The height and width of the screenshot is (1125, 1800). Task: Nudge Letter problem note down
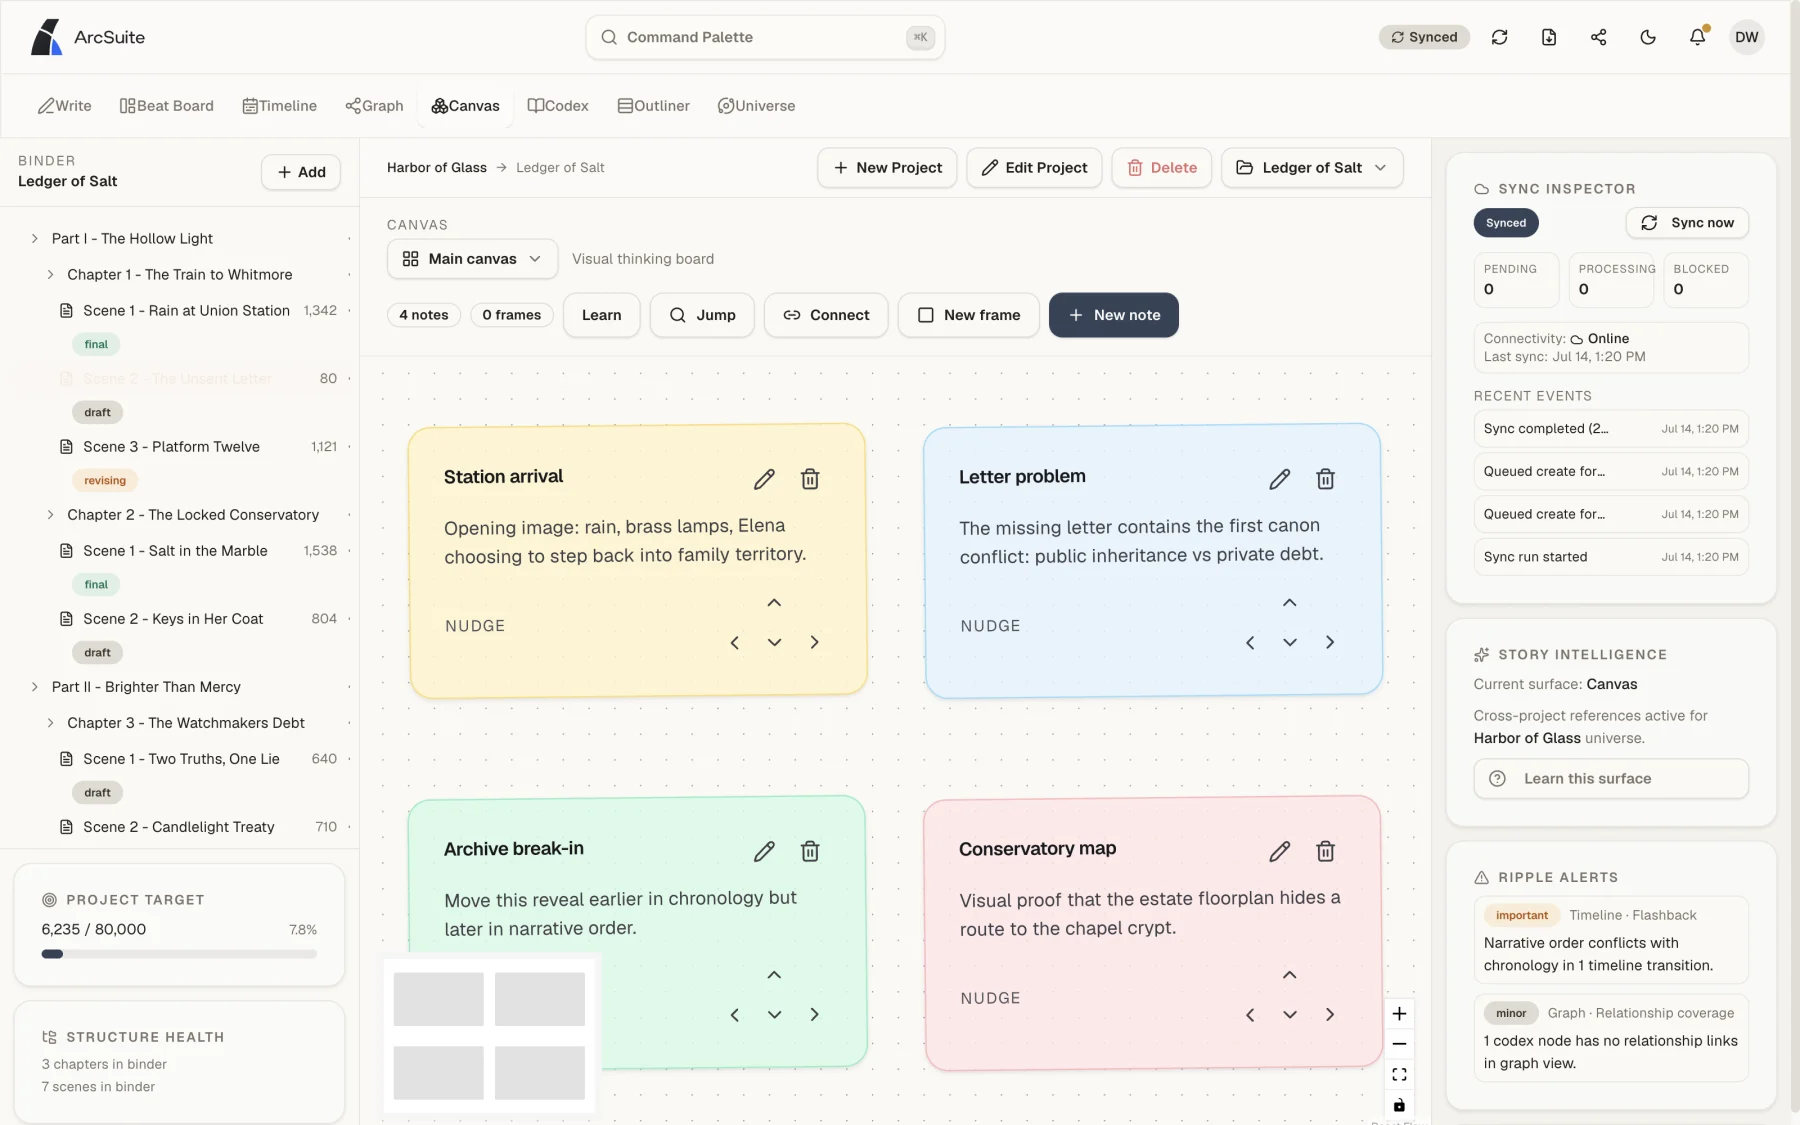point(1290,642)
